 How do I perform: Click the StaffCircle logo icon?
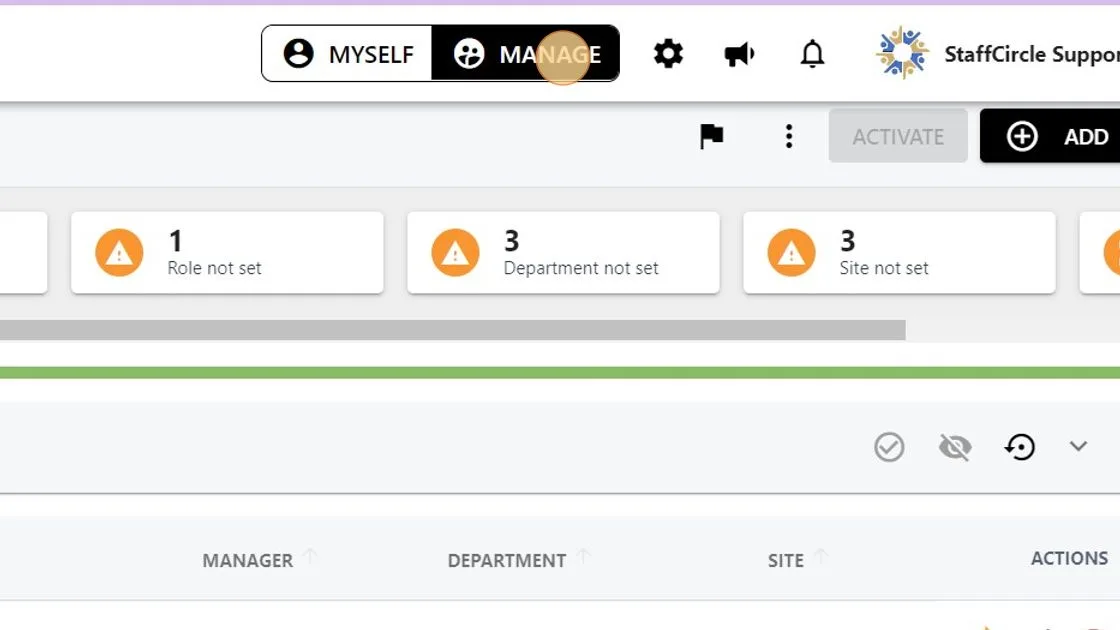902,53
